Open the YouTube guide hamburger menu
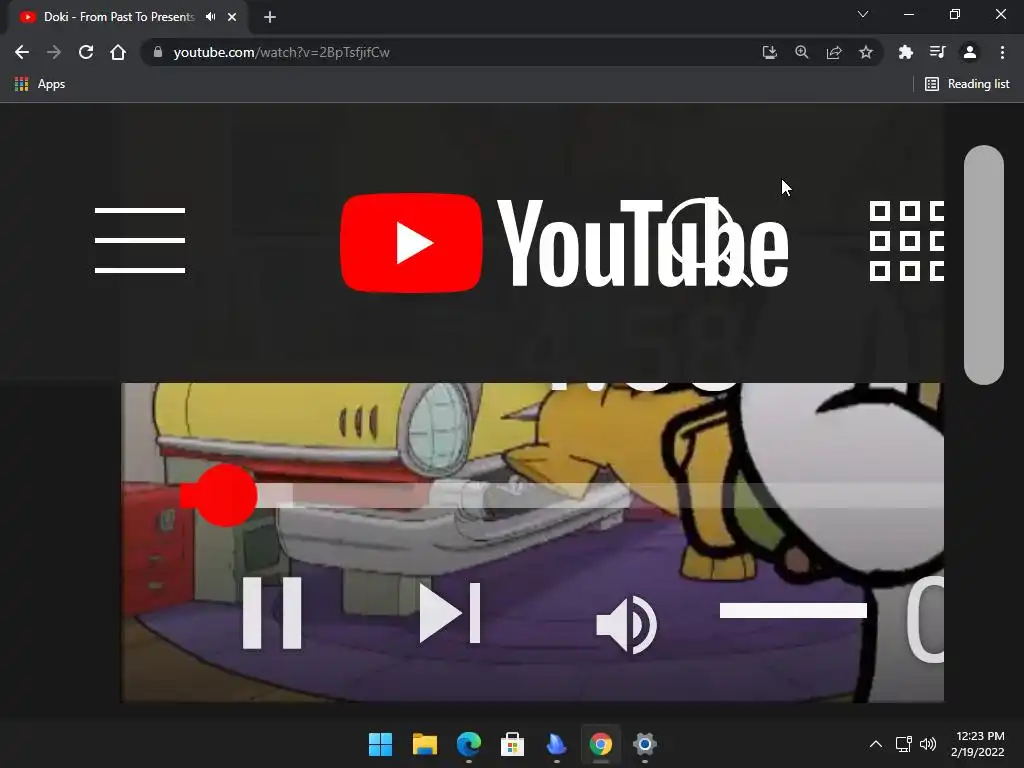1024x768 pixels. click(x=140, y=240)
